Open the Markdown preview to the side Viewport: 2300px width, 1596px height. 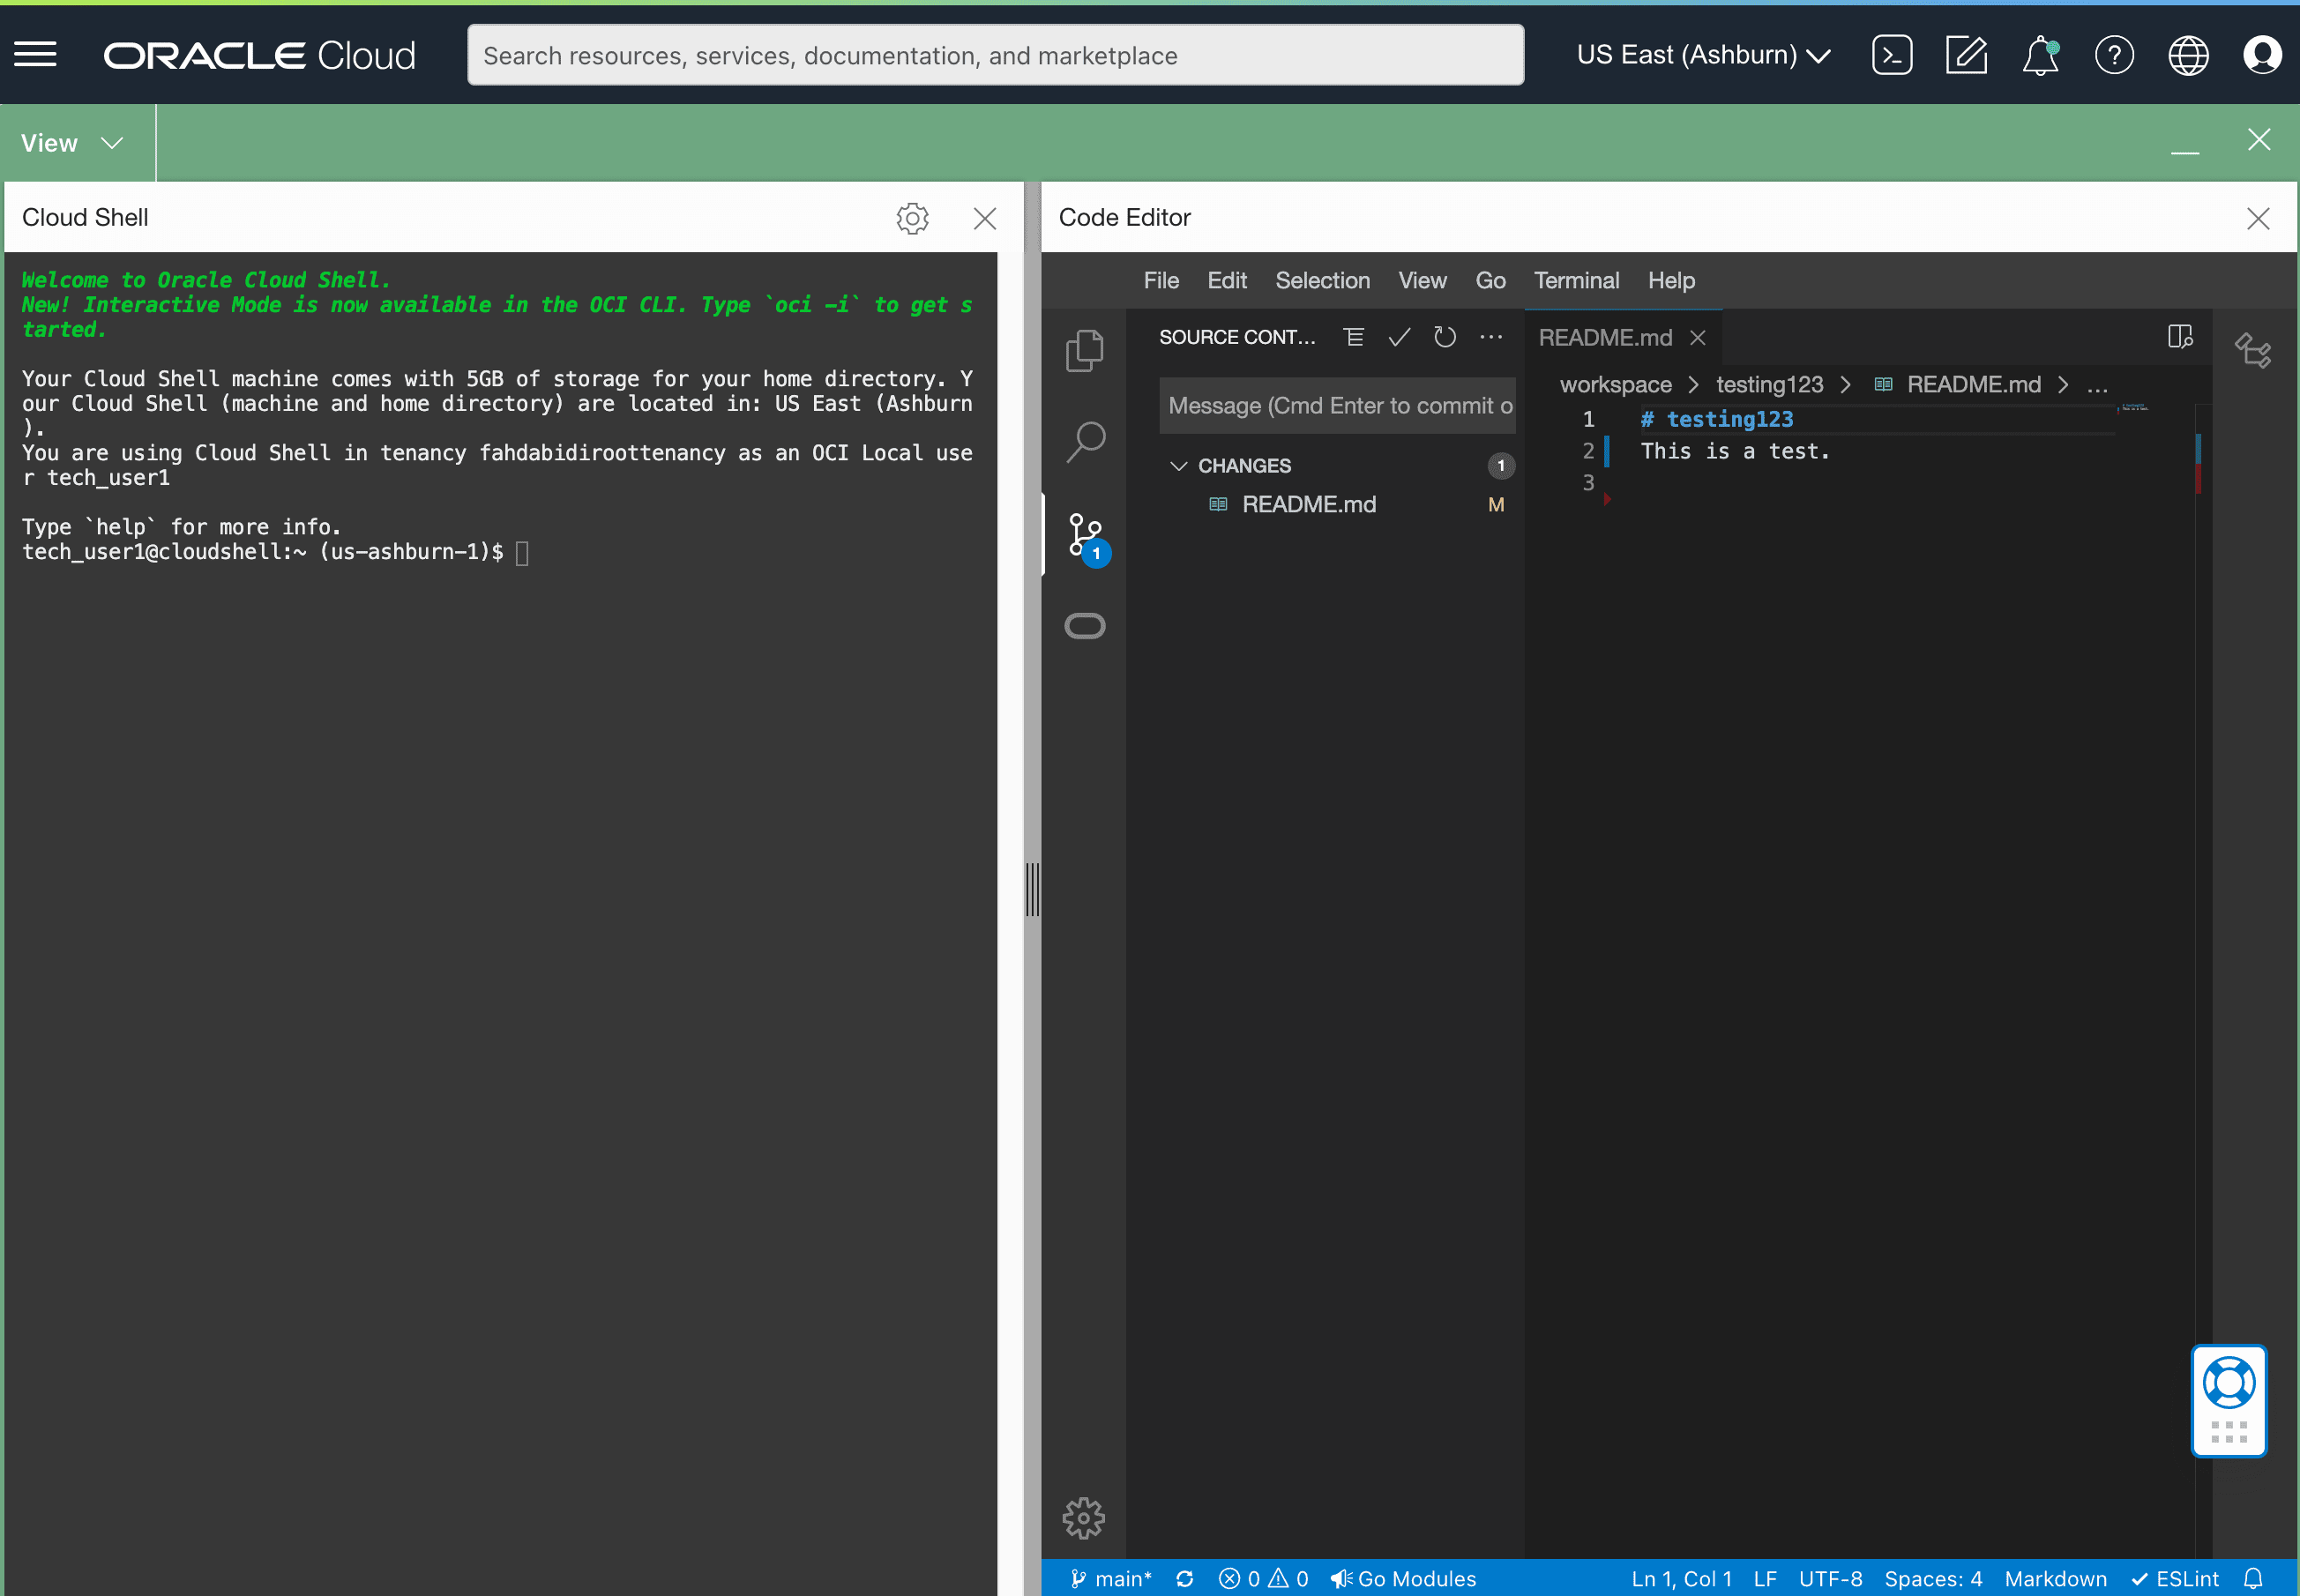(2179, 337)
